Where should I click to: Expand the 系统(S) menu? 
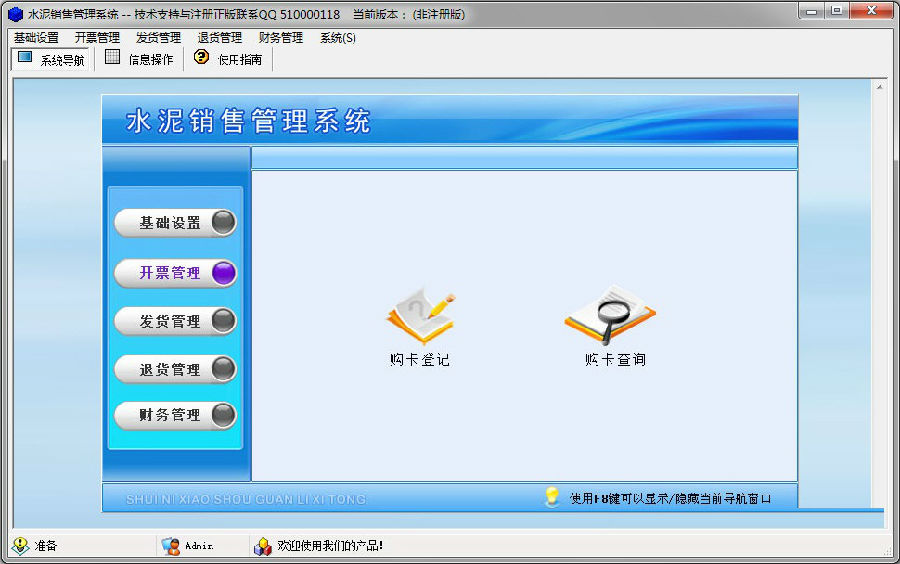point(337,38)
